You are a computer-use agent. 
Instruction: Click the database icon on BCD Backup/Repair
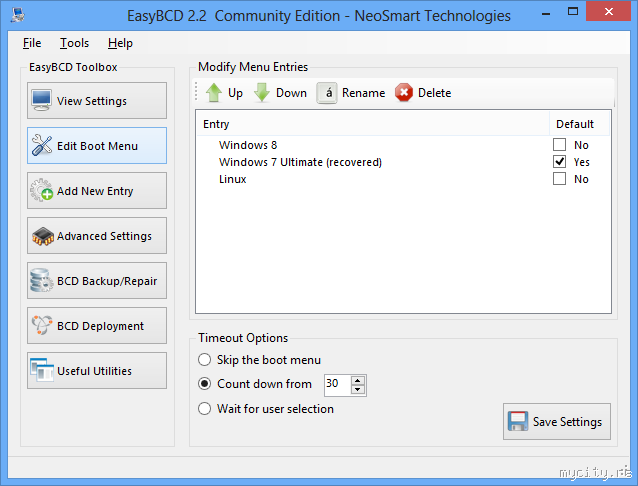(x=42, y=280)
